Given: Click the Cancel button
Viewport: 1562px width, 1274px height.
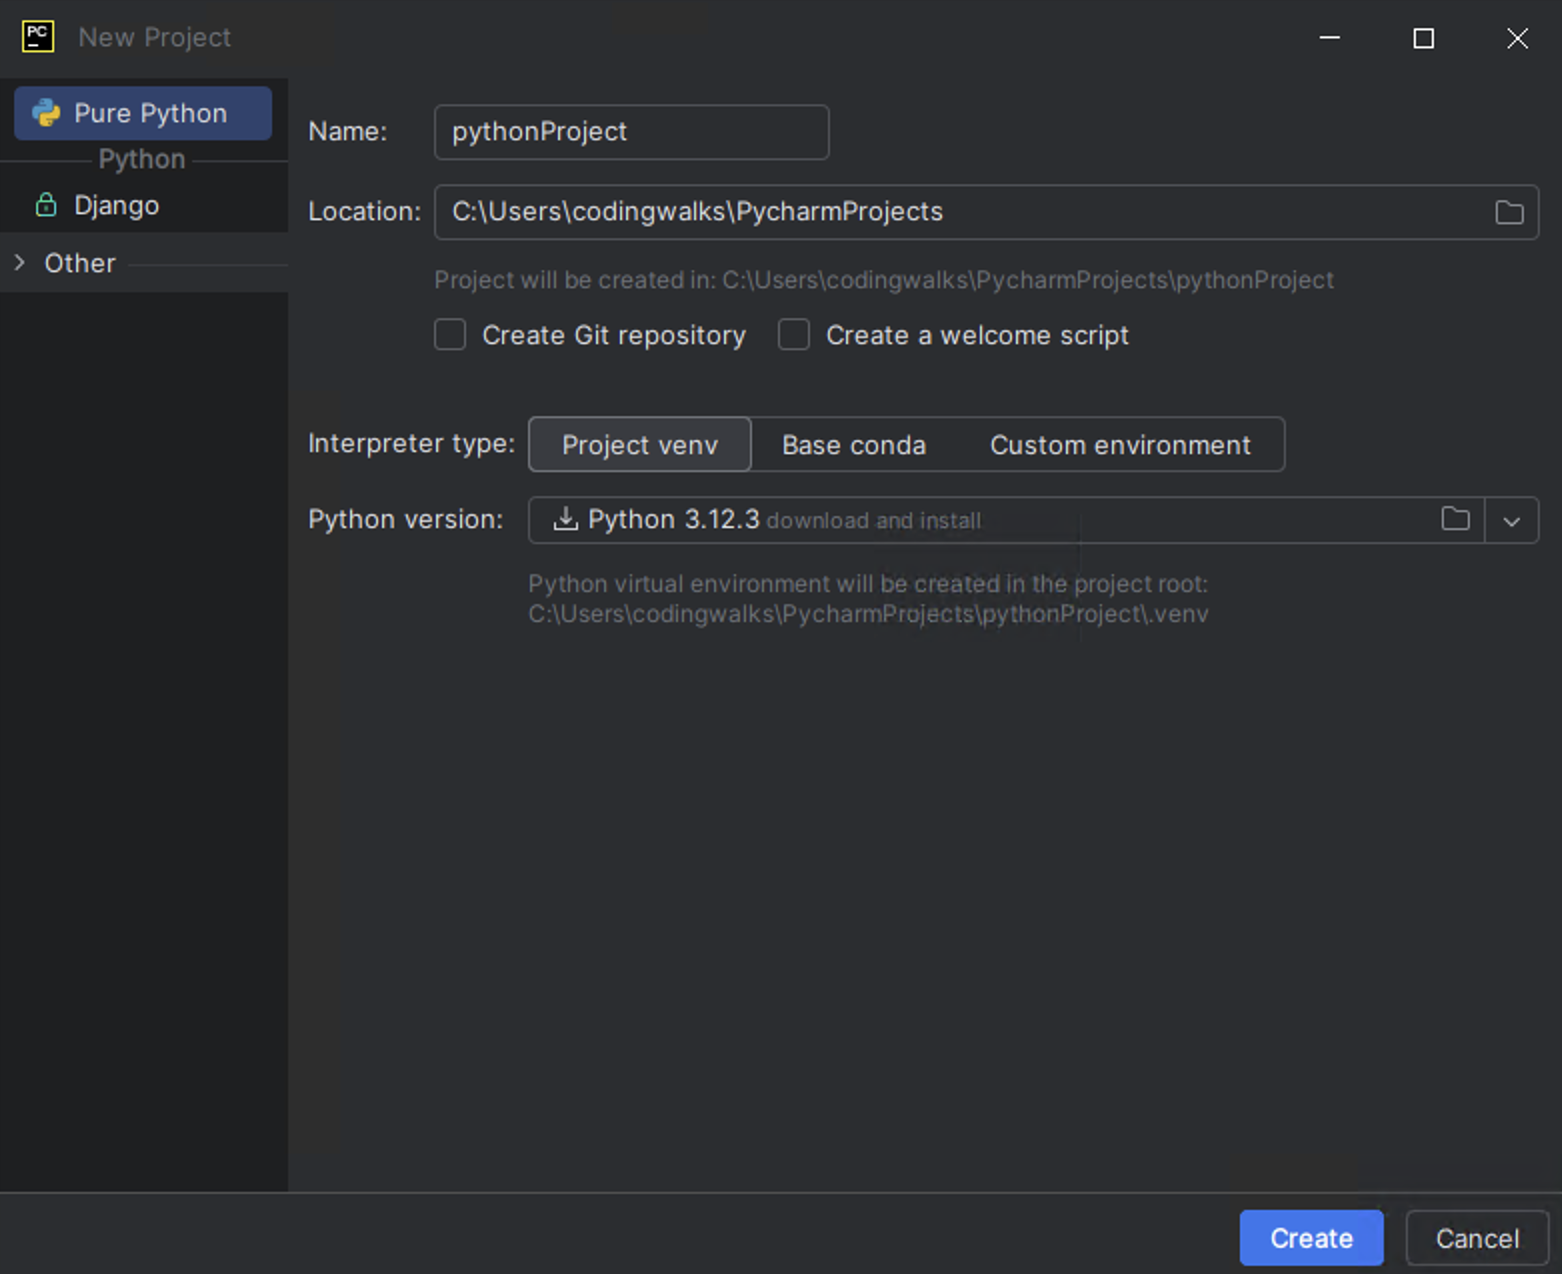Looking at the screenshot, I should click(1477, 1238).
